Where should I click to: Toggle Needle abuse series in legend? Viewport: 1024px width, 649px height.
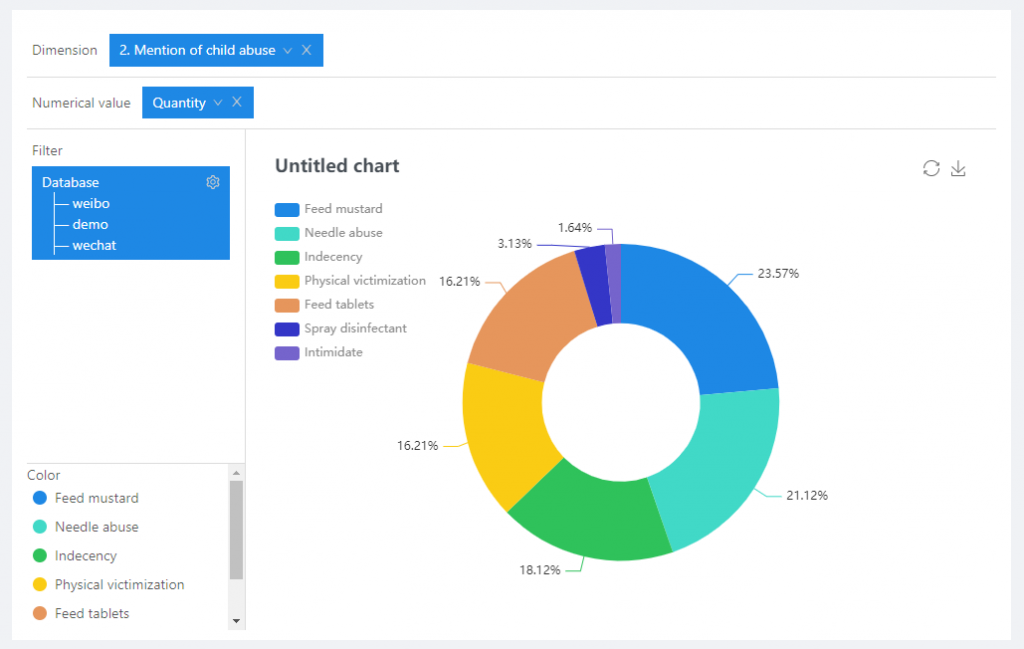[x=329, y=233]
